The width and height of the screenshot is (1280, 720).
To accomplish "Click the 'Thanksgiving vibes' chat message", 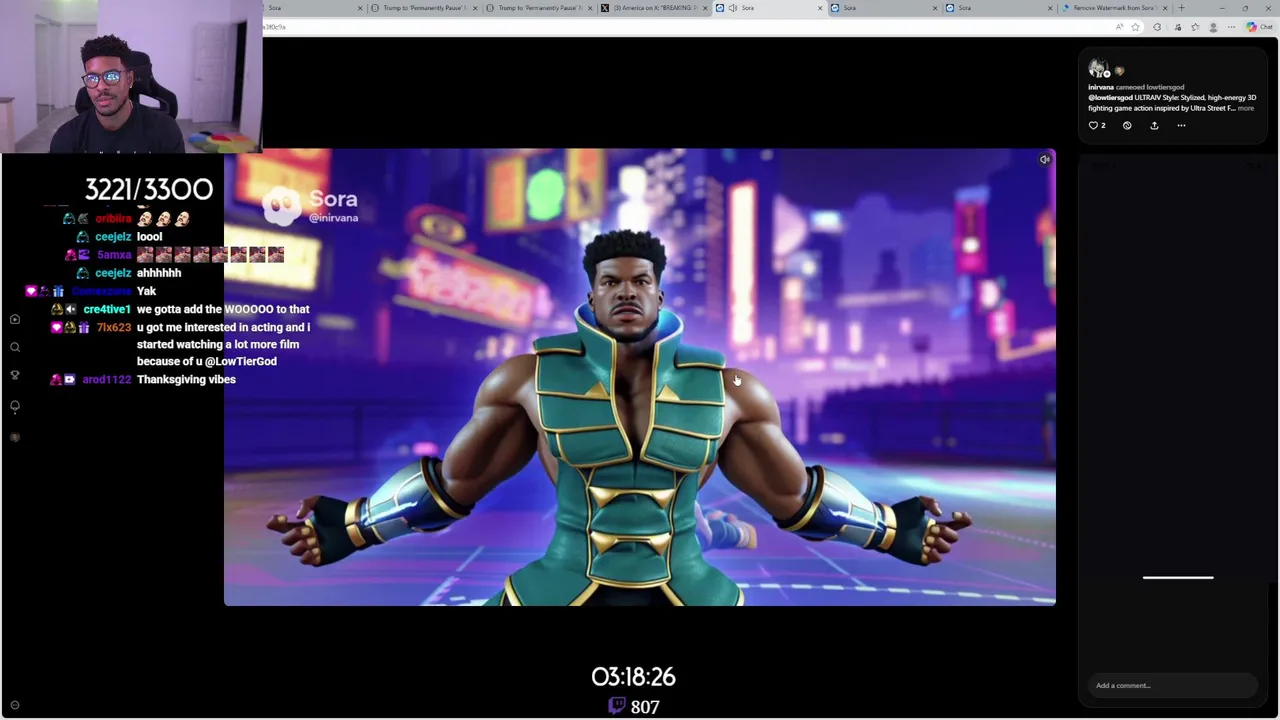I will pos(186,380).
